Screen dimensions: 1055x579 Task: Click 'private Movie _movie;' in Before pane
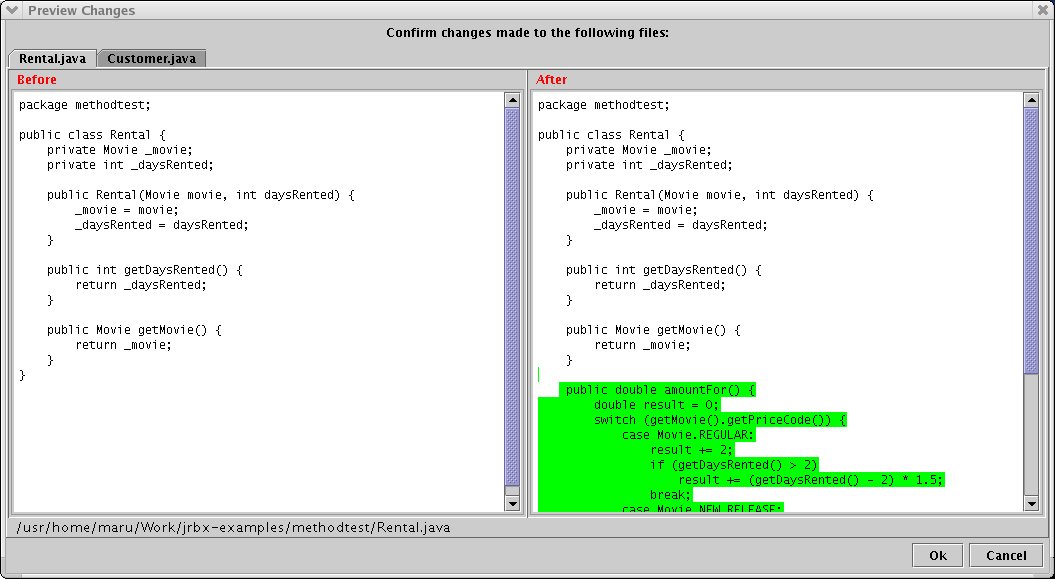[120, 150]
